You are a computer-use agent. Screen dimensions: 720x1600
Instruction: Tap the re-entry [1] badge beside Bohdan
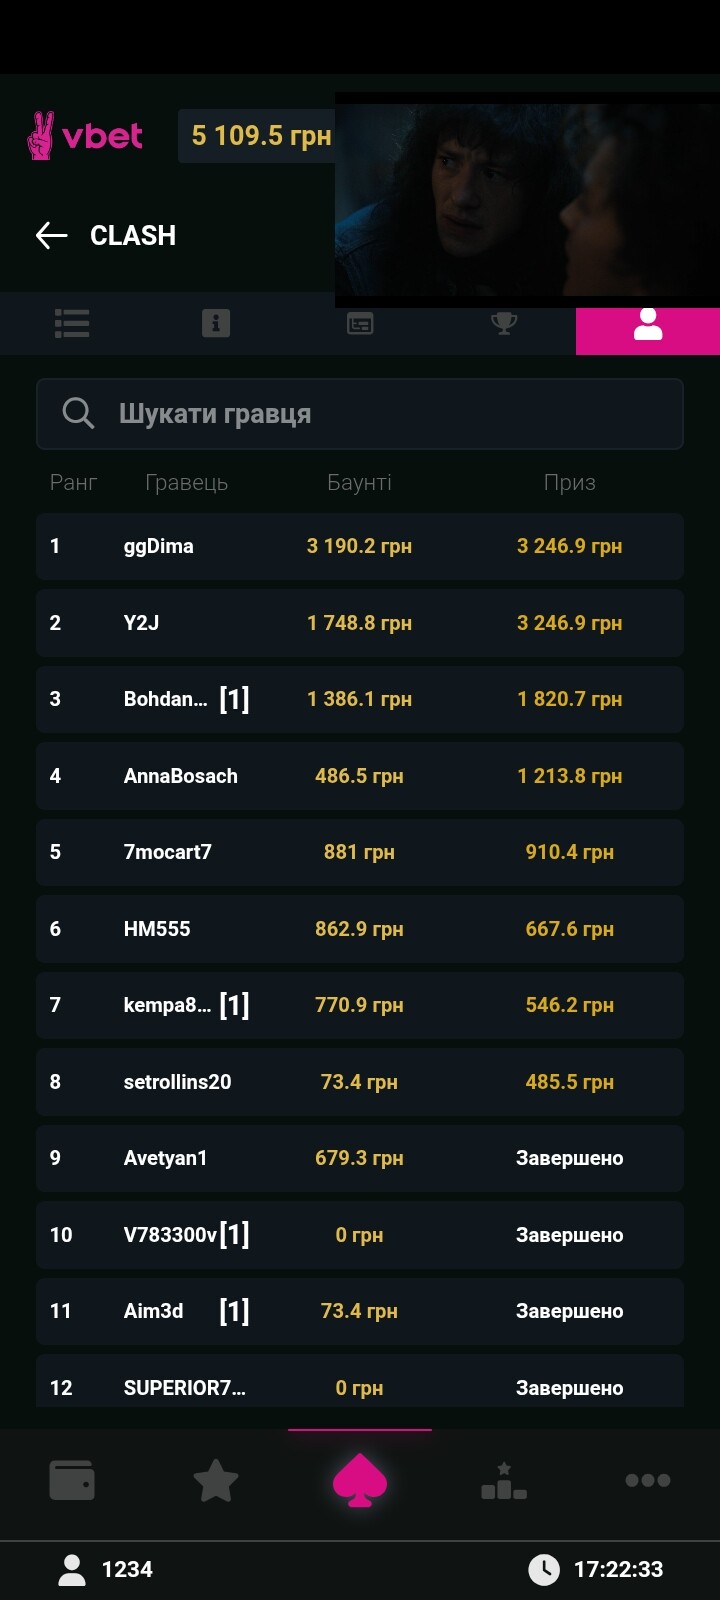[234, 699]
